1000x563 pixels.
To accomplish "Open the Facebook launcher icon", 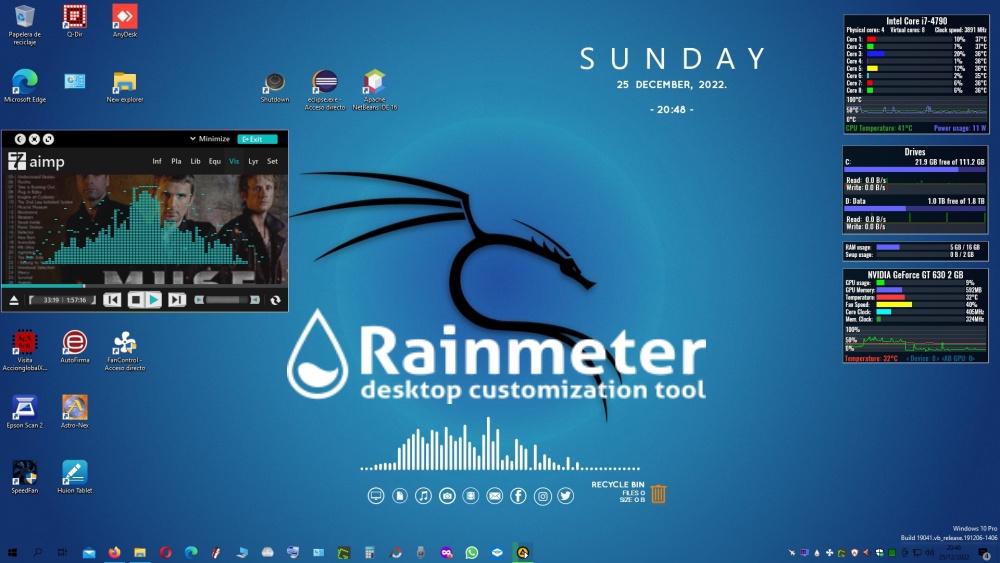I will click(518, 495).
